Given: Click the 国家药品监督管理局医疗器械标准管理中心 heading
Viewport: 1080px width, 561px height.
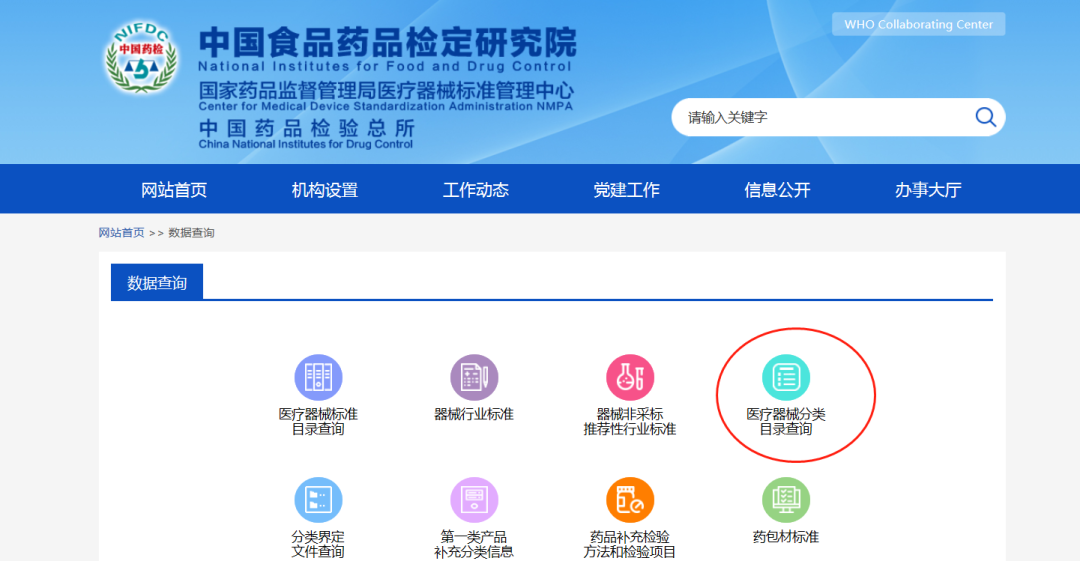Looking at the screenshot, I should pos(386,90).
